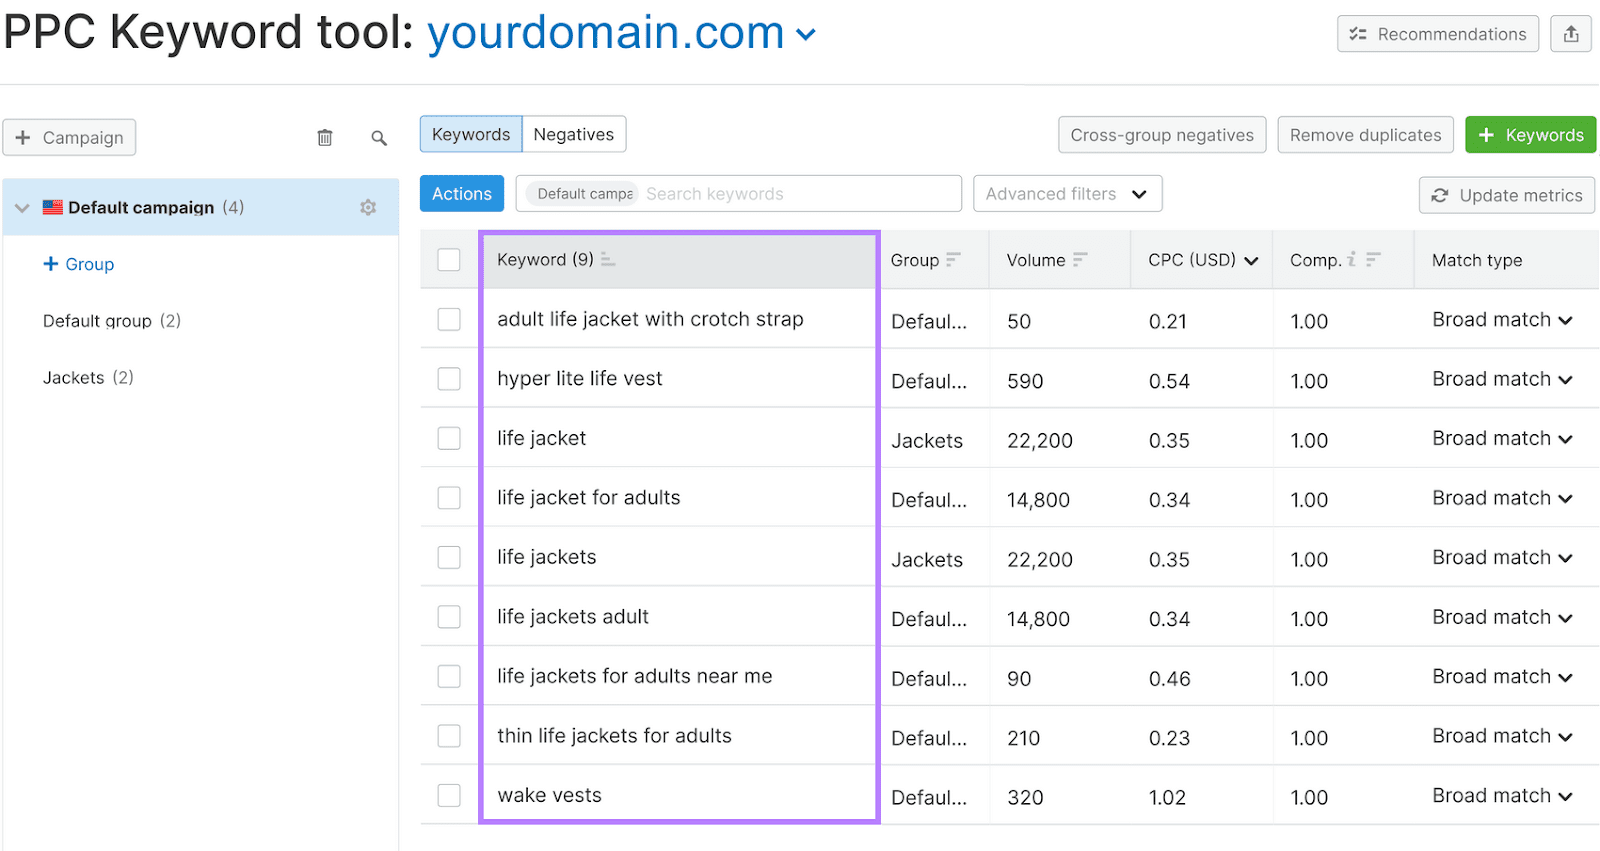Sort by CPC (USD) column arrow
1600x851 pixels.
coord(1251,261)
